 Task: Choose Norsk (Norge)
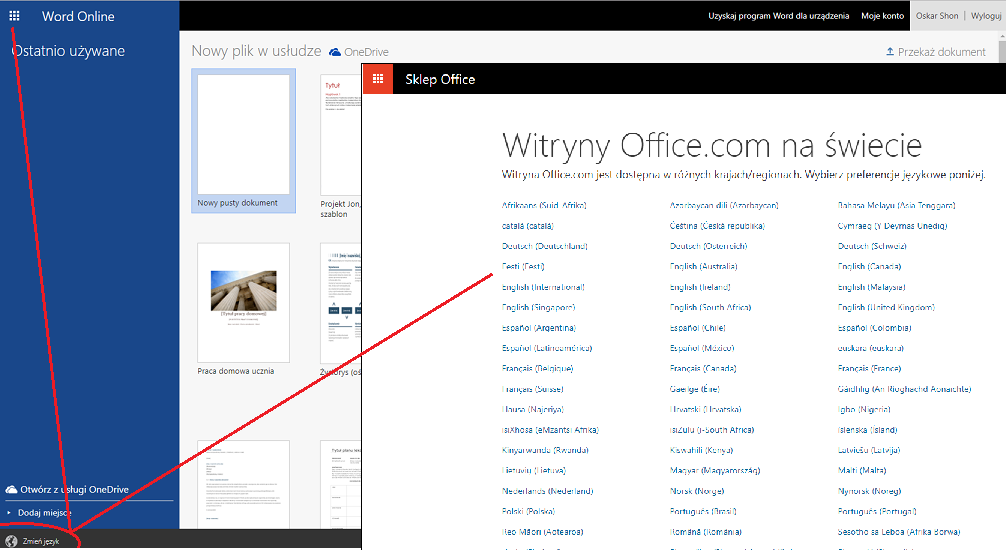[697, 492]
